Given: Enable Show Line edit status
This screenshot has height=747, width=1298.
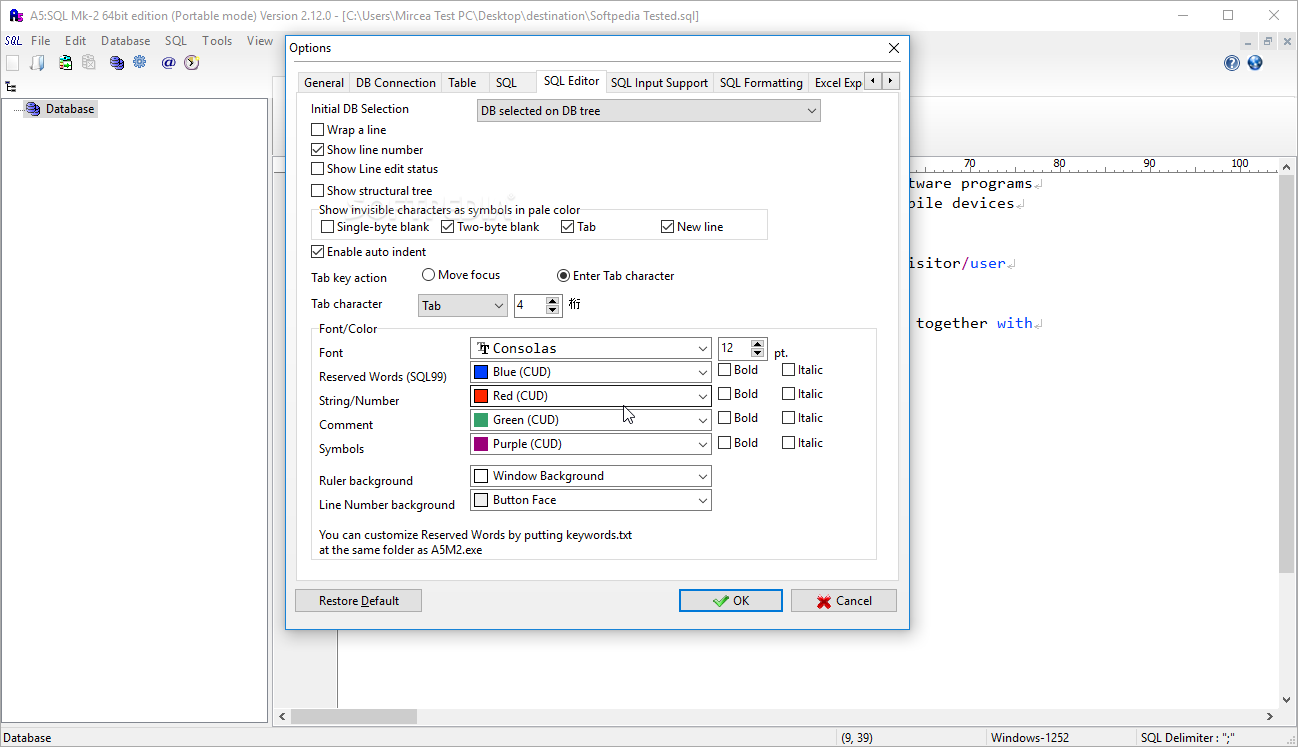Looking at the screenshot, I should pos(318,169).
